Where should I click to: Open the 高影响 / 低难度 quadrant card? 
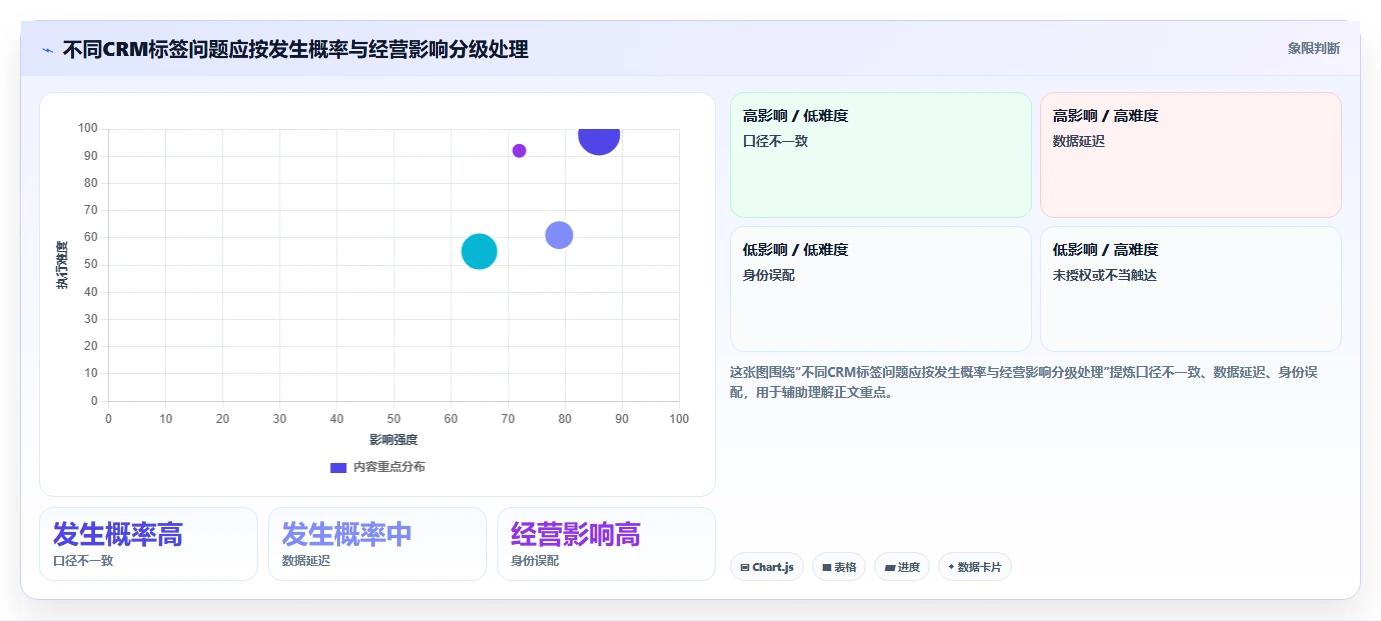(x=880, y=155)
